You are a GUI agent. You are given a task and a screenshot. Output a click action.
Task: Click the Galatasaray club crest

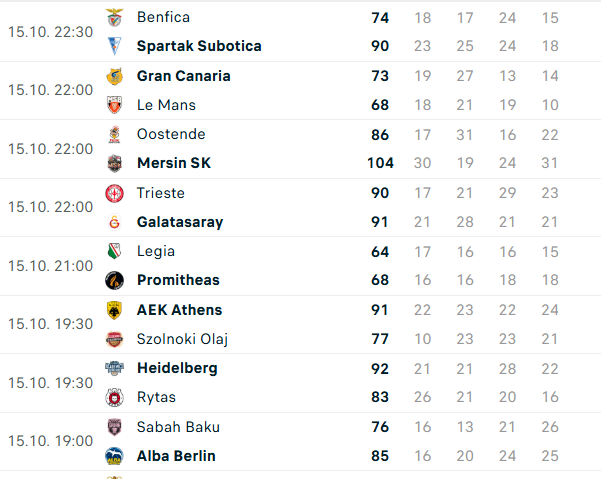coord(115,222)
